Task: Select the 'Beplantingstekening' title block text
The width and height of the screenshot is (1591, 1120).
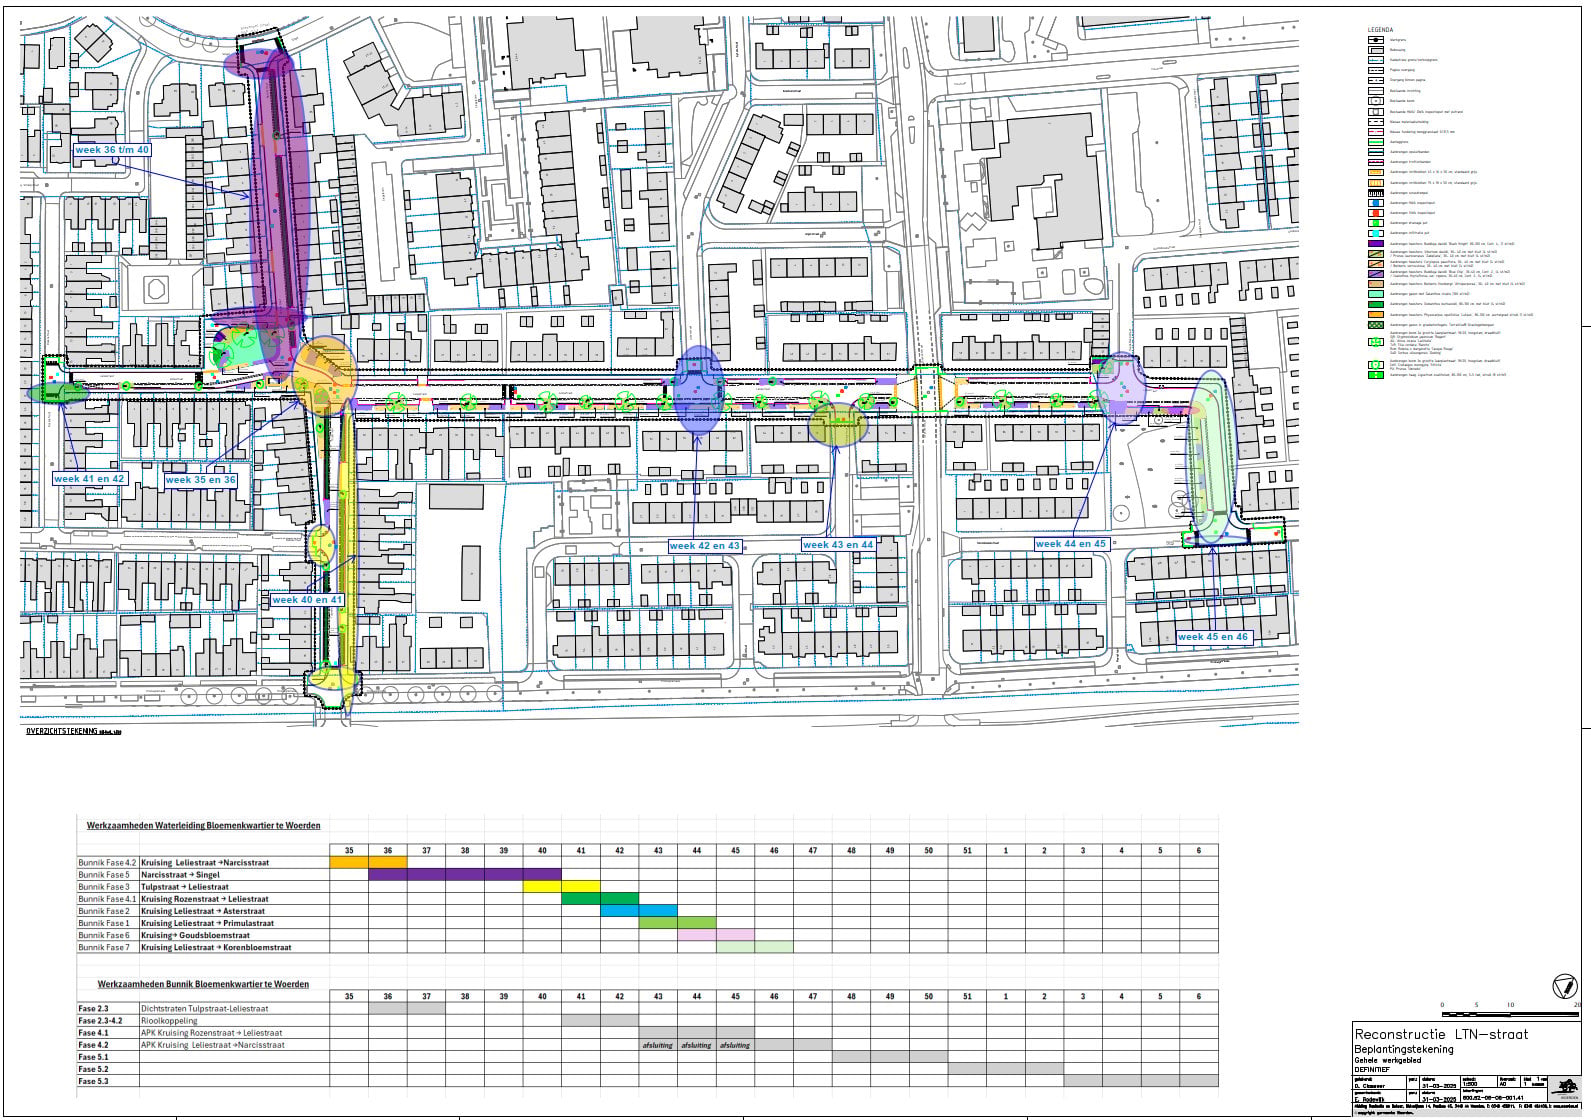Action: [1403, 1049]
